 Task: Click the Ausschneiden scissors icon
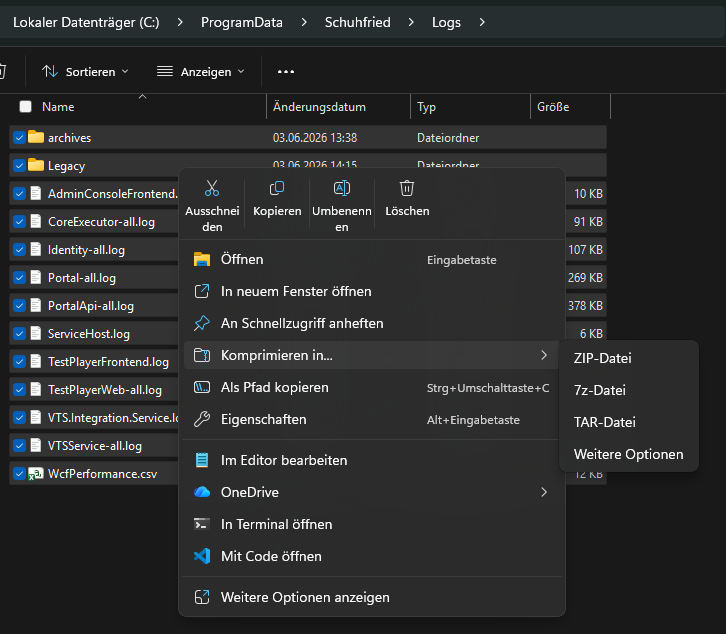click(212, 188)
